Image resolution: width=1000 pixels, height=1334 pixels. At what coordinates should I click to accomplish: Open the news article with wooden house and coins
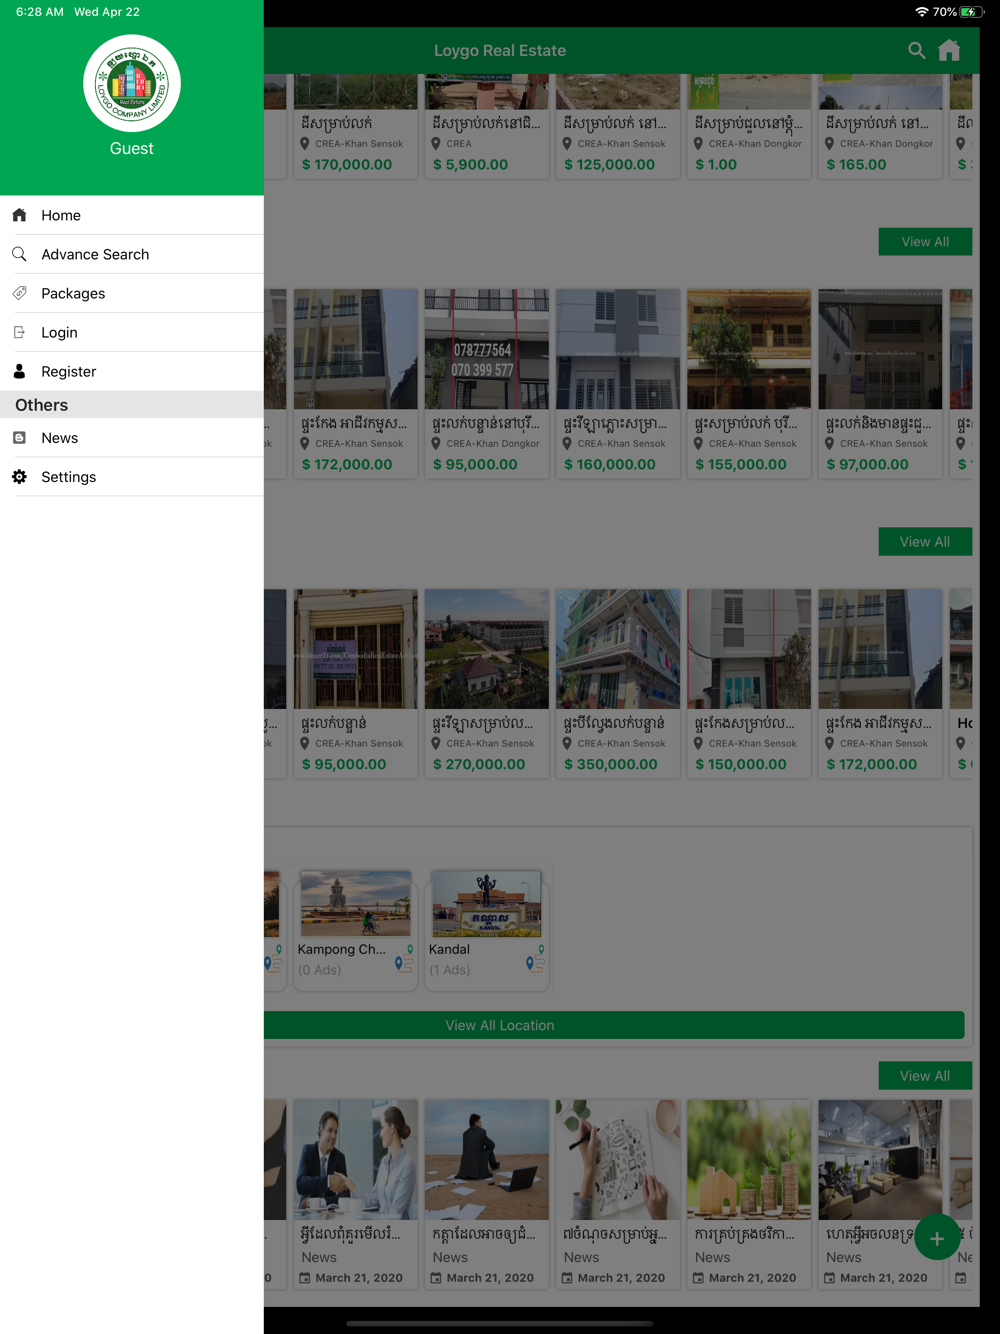[749, 1195]
